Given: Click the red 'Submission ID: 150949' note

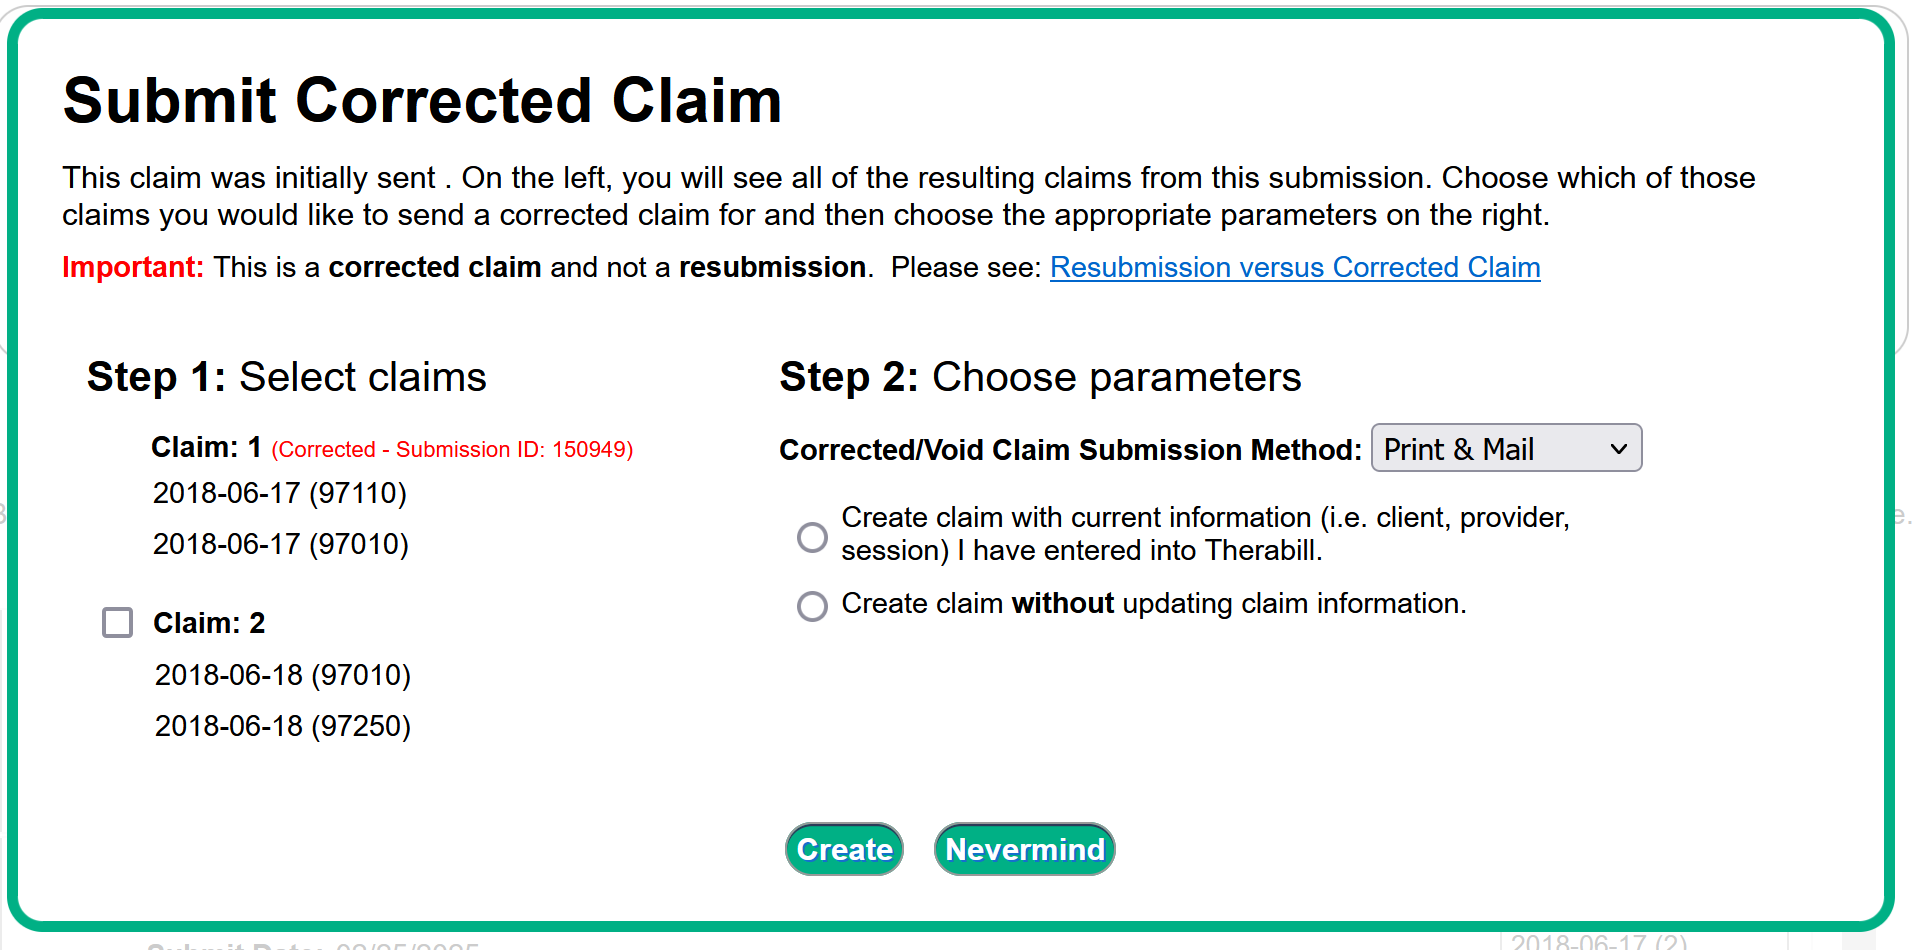Looking at the screenshot, I should coord(453,450).
